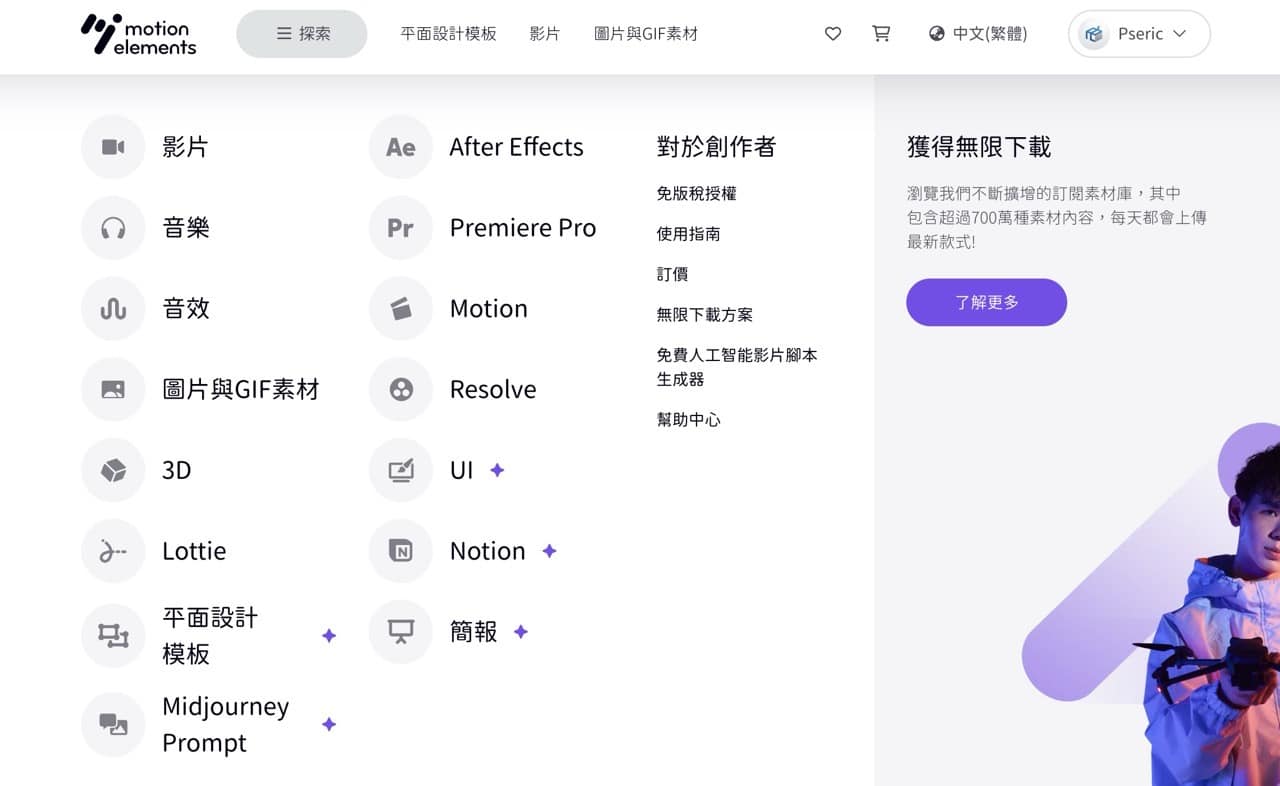Open the 平面設計模板 top navigation item
This screenshot has width=1280, height=786.
coord(448,34)
